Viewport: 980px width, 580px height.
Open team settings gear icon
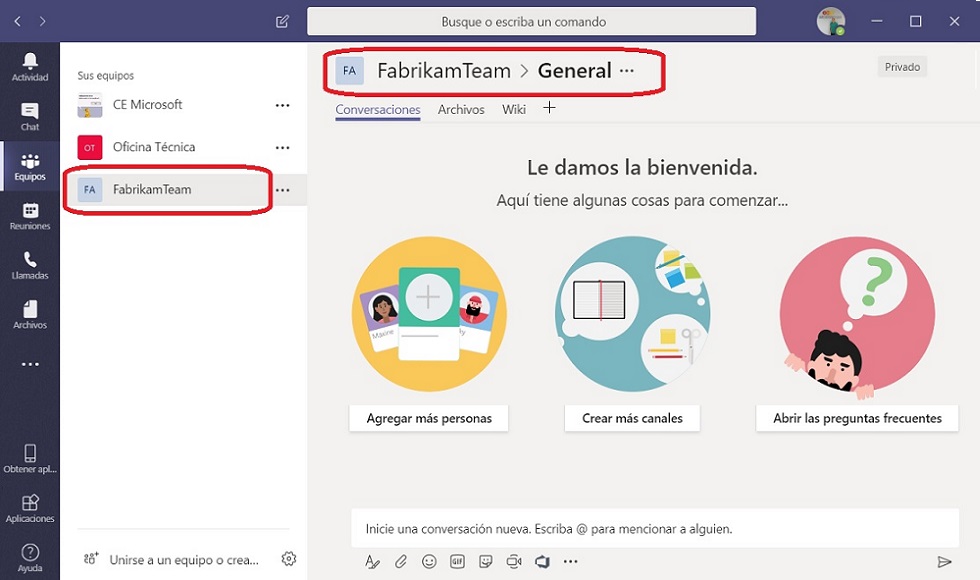click(288, 559)
